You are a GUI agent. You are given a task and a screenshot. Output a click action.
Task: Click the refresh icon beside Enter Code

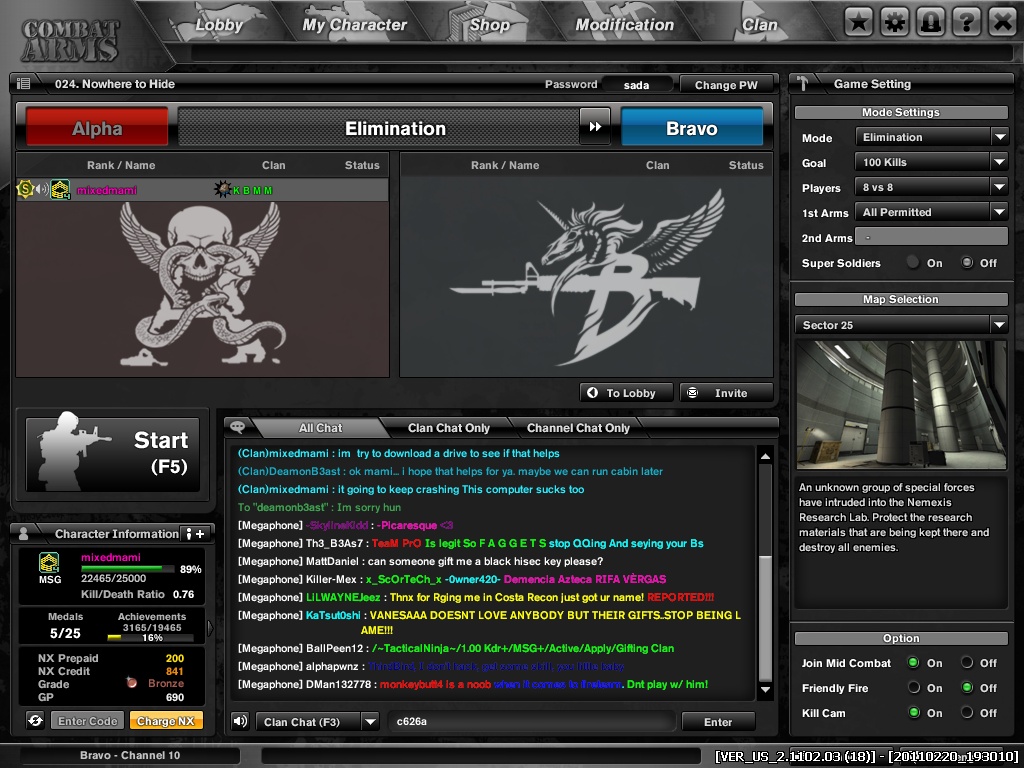coord(35,720)
